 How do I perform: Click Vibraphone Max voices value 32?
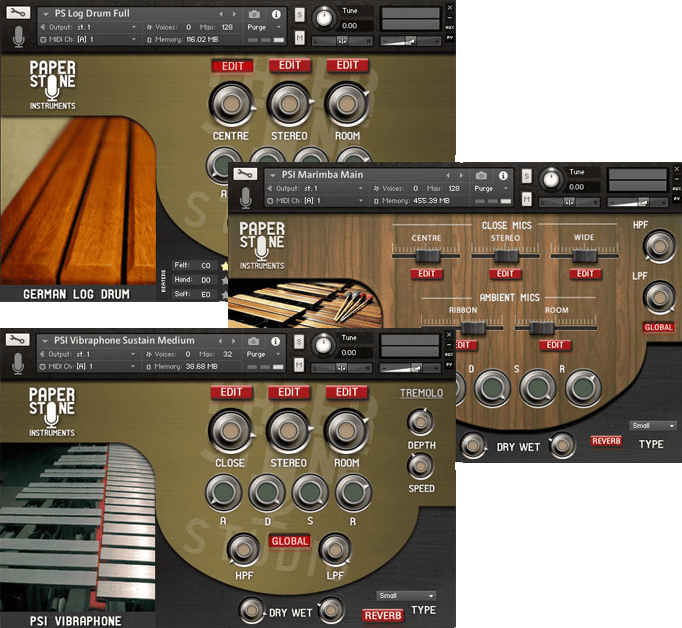[227, 354]
